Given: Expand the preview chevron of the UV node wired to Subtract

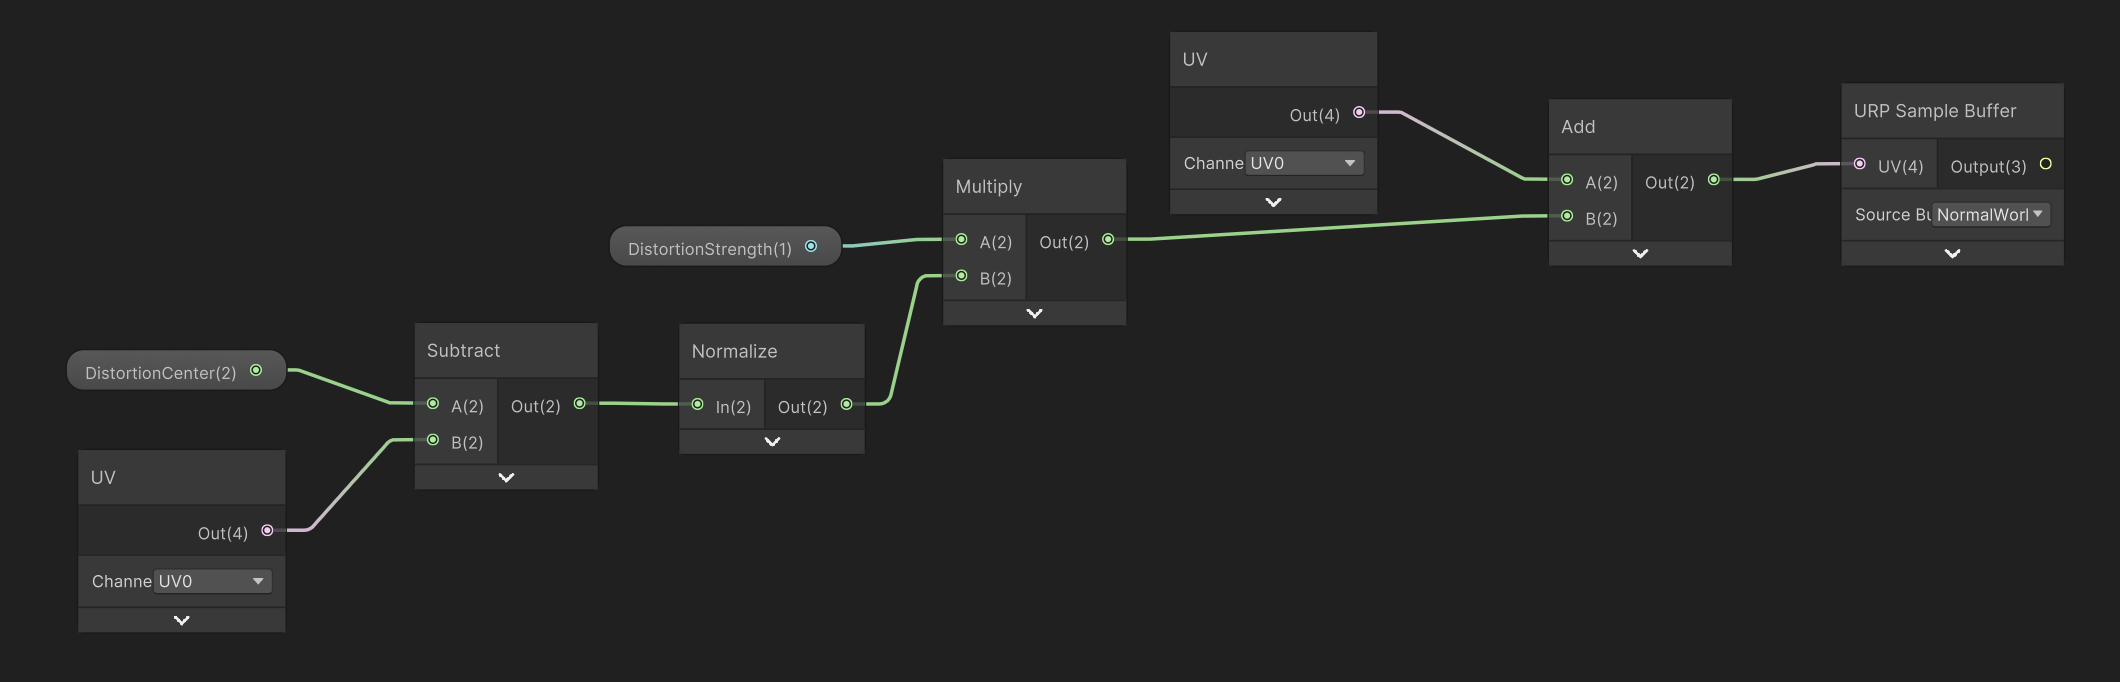Looking at the screenshot, I should tap(182, 621).
